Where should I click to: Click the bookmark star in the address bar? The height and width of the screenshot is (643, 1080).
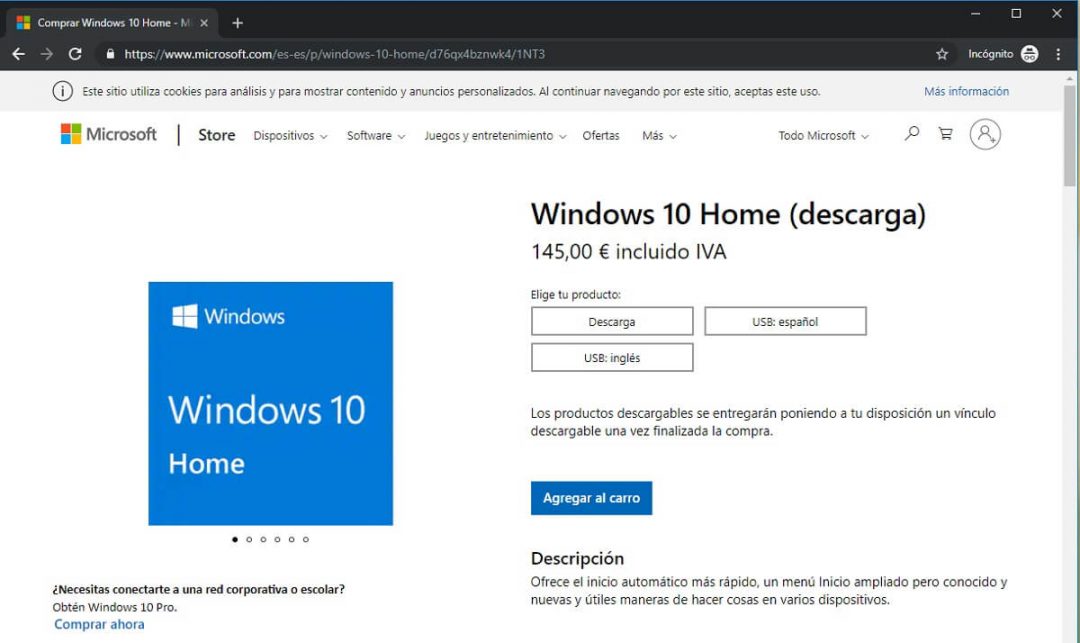pyautogui.click(x=941, y=54)
